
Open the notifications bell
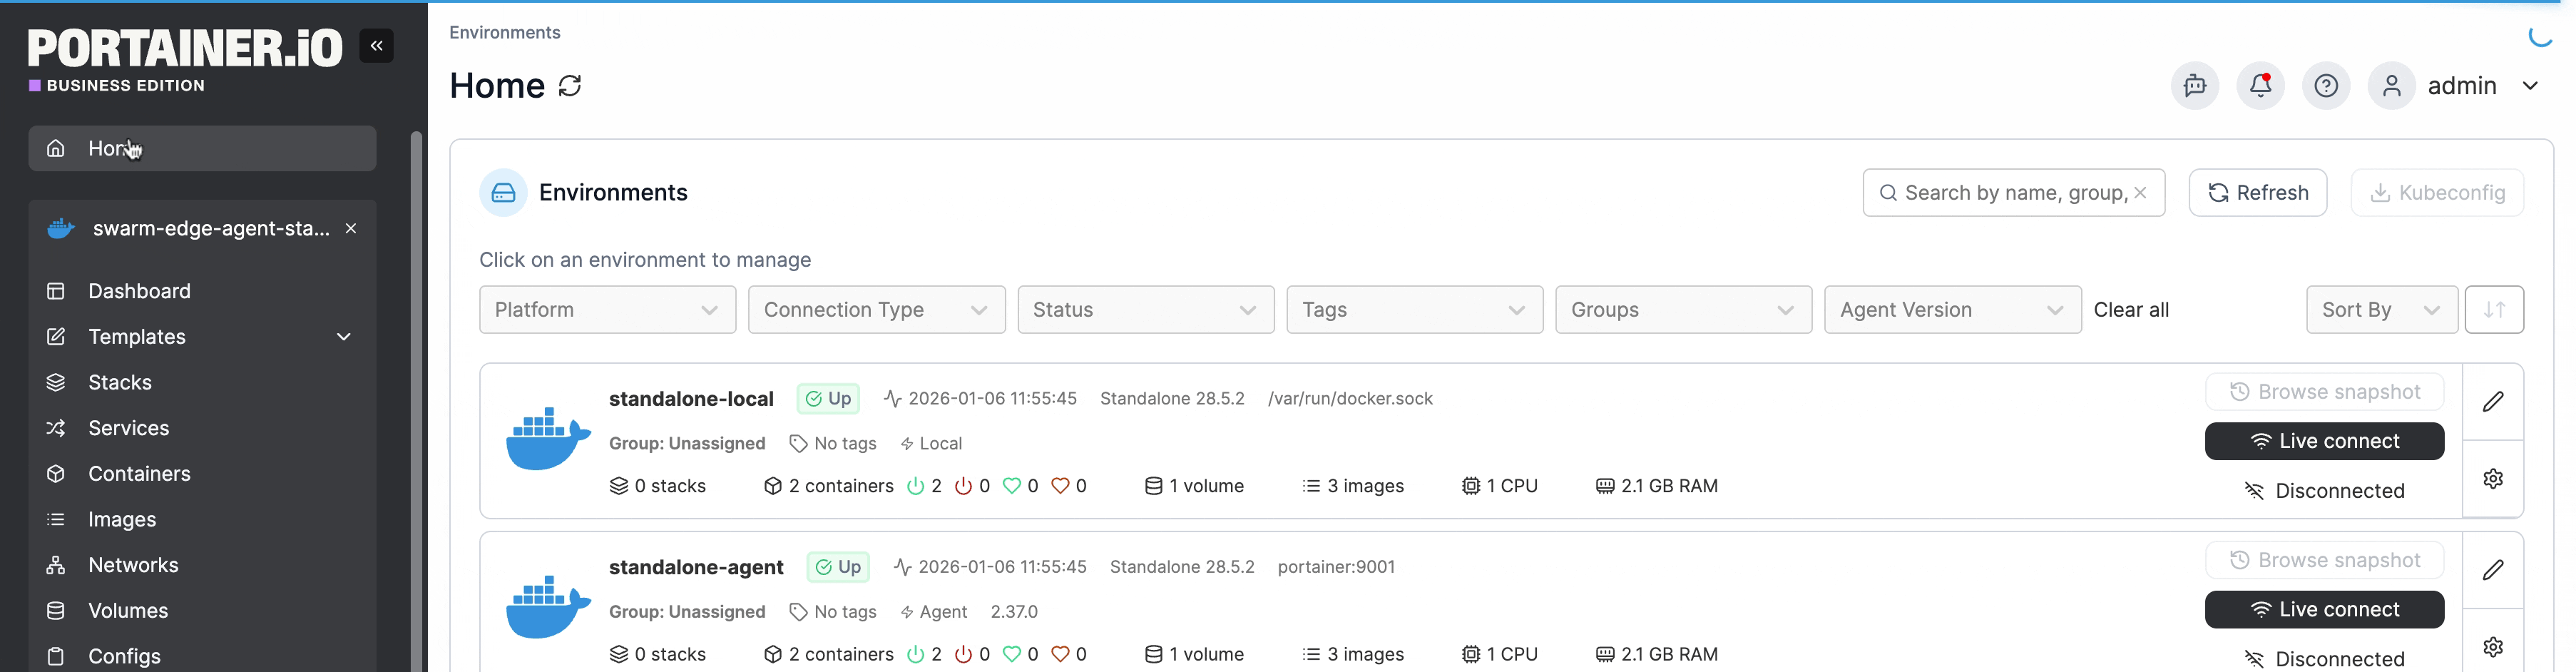(x=2260, y=86)
